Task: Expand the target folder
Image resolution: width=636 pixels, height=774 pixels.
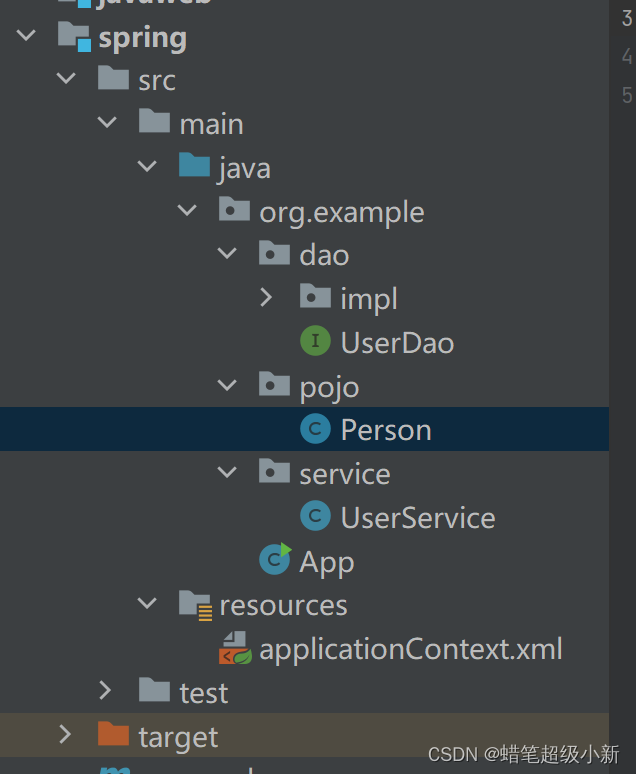Action: 65,734
